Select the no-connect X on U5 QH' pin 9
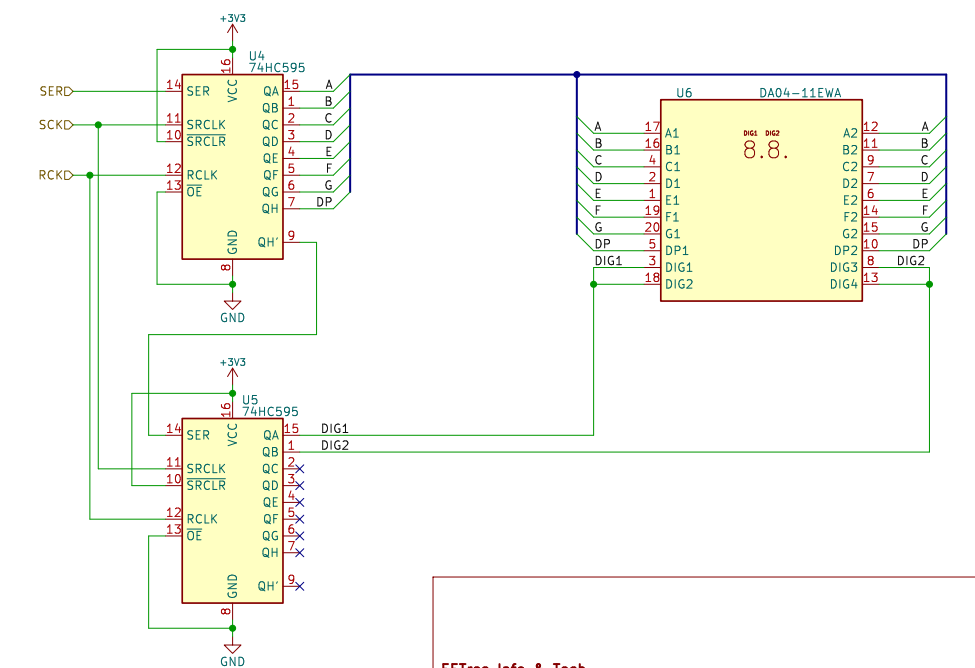975x668 pixels. point(299,586)
